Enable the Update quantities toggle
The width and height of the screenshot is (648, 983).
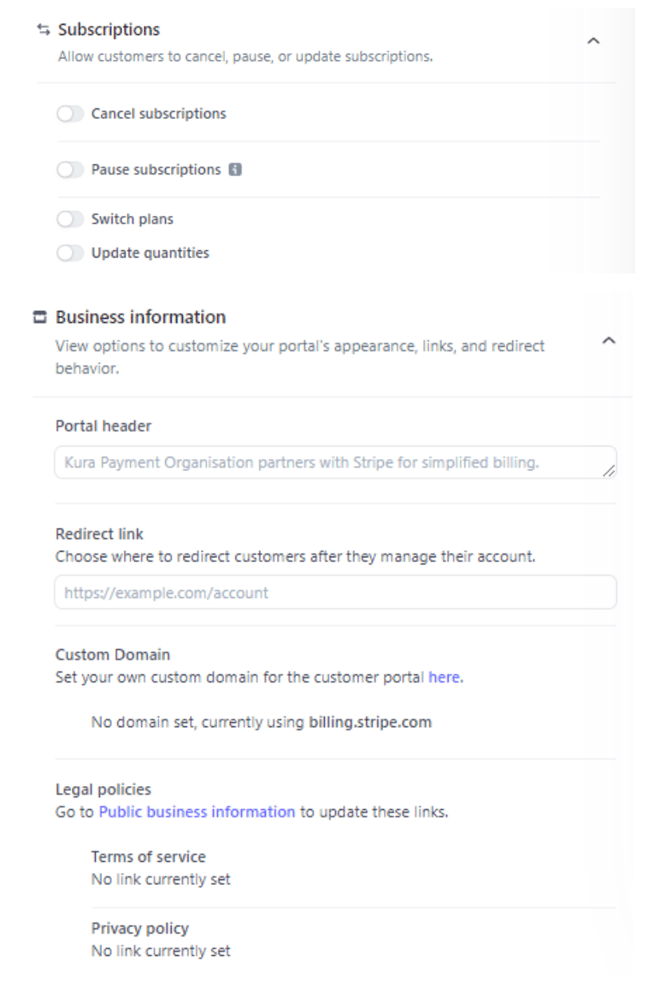tap(70, 253)
